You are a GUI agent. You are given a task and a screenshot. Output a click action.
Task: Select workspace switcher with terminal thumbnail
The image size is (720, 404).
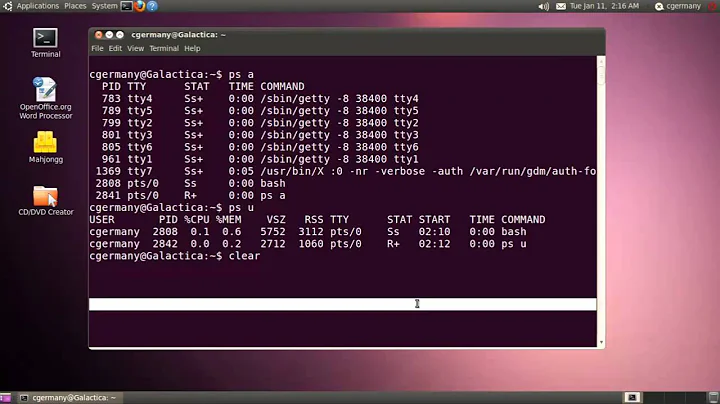click(632, 398)
